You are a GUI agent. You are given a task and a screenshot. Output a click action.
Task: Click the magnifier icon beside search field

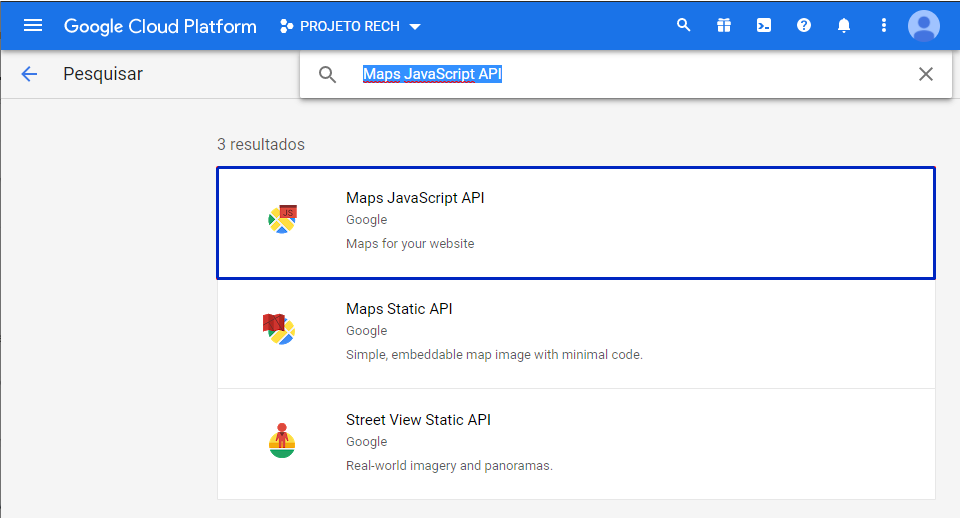328,74
